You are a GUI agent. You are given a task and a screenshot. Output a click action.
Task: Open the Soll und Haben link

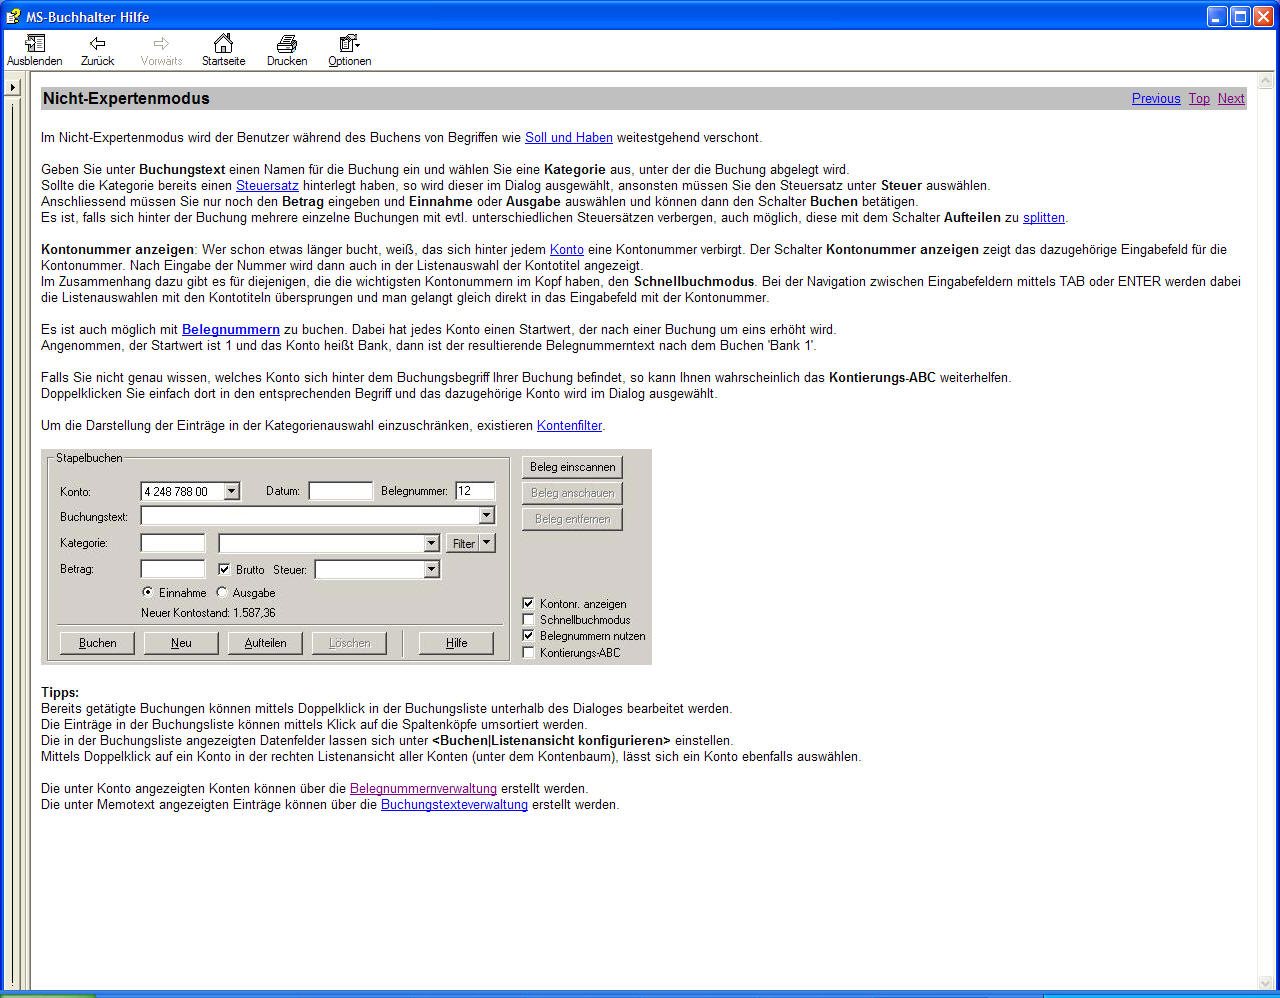point(569,137)
